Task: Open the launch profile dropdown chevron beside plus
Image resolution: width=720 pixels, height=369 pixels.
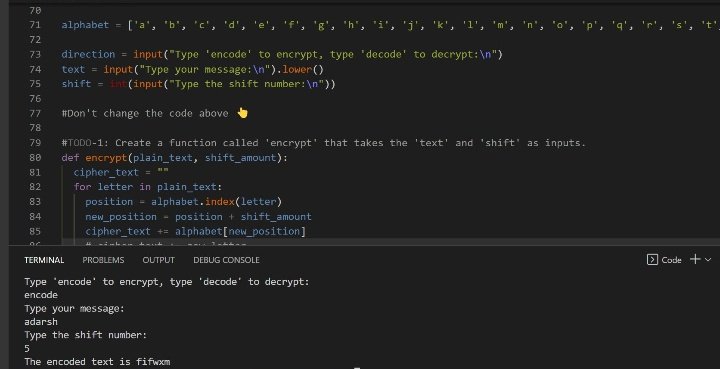Action: [708, 260]
